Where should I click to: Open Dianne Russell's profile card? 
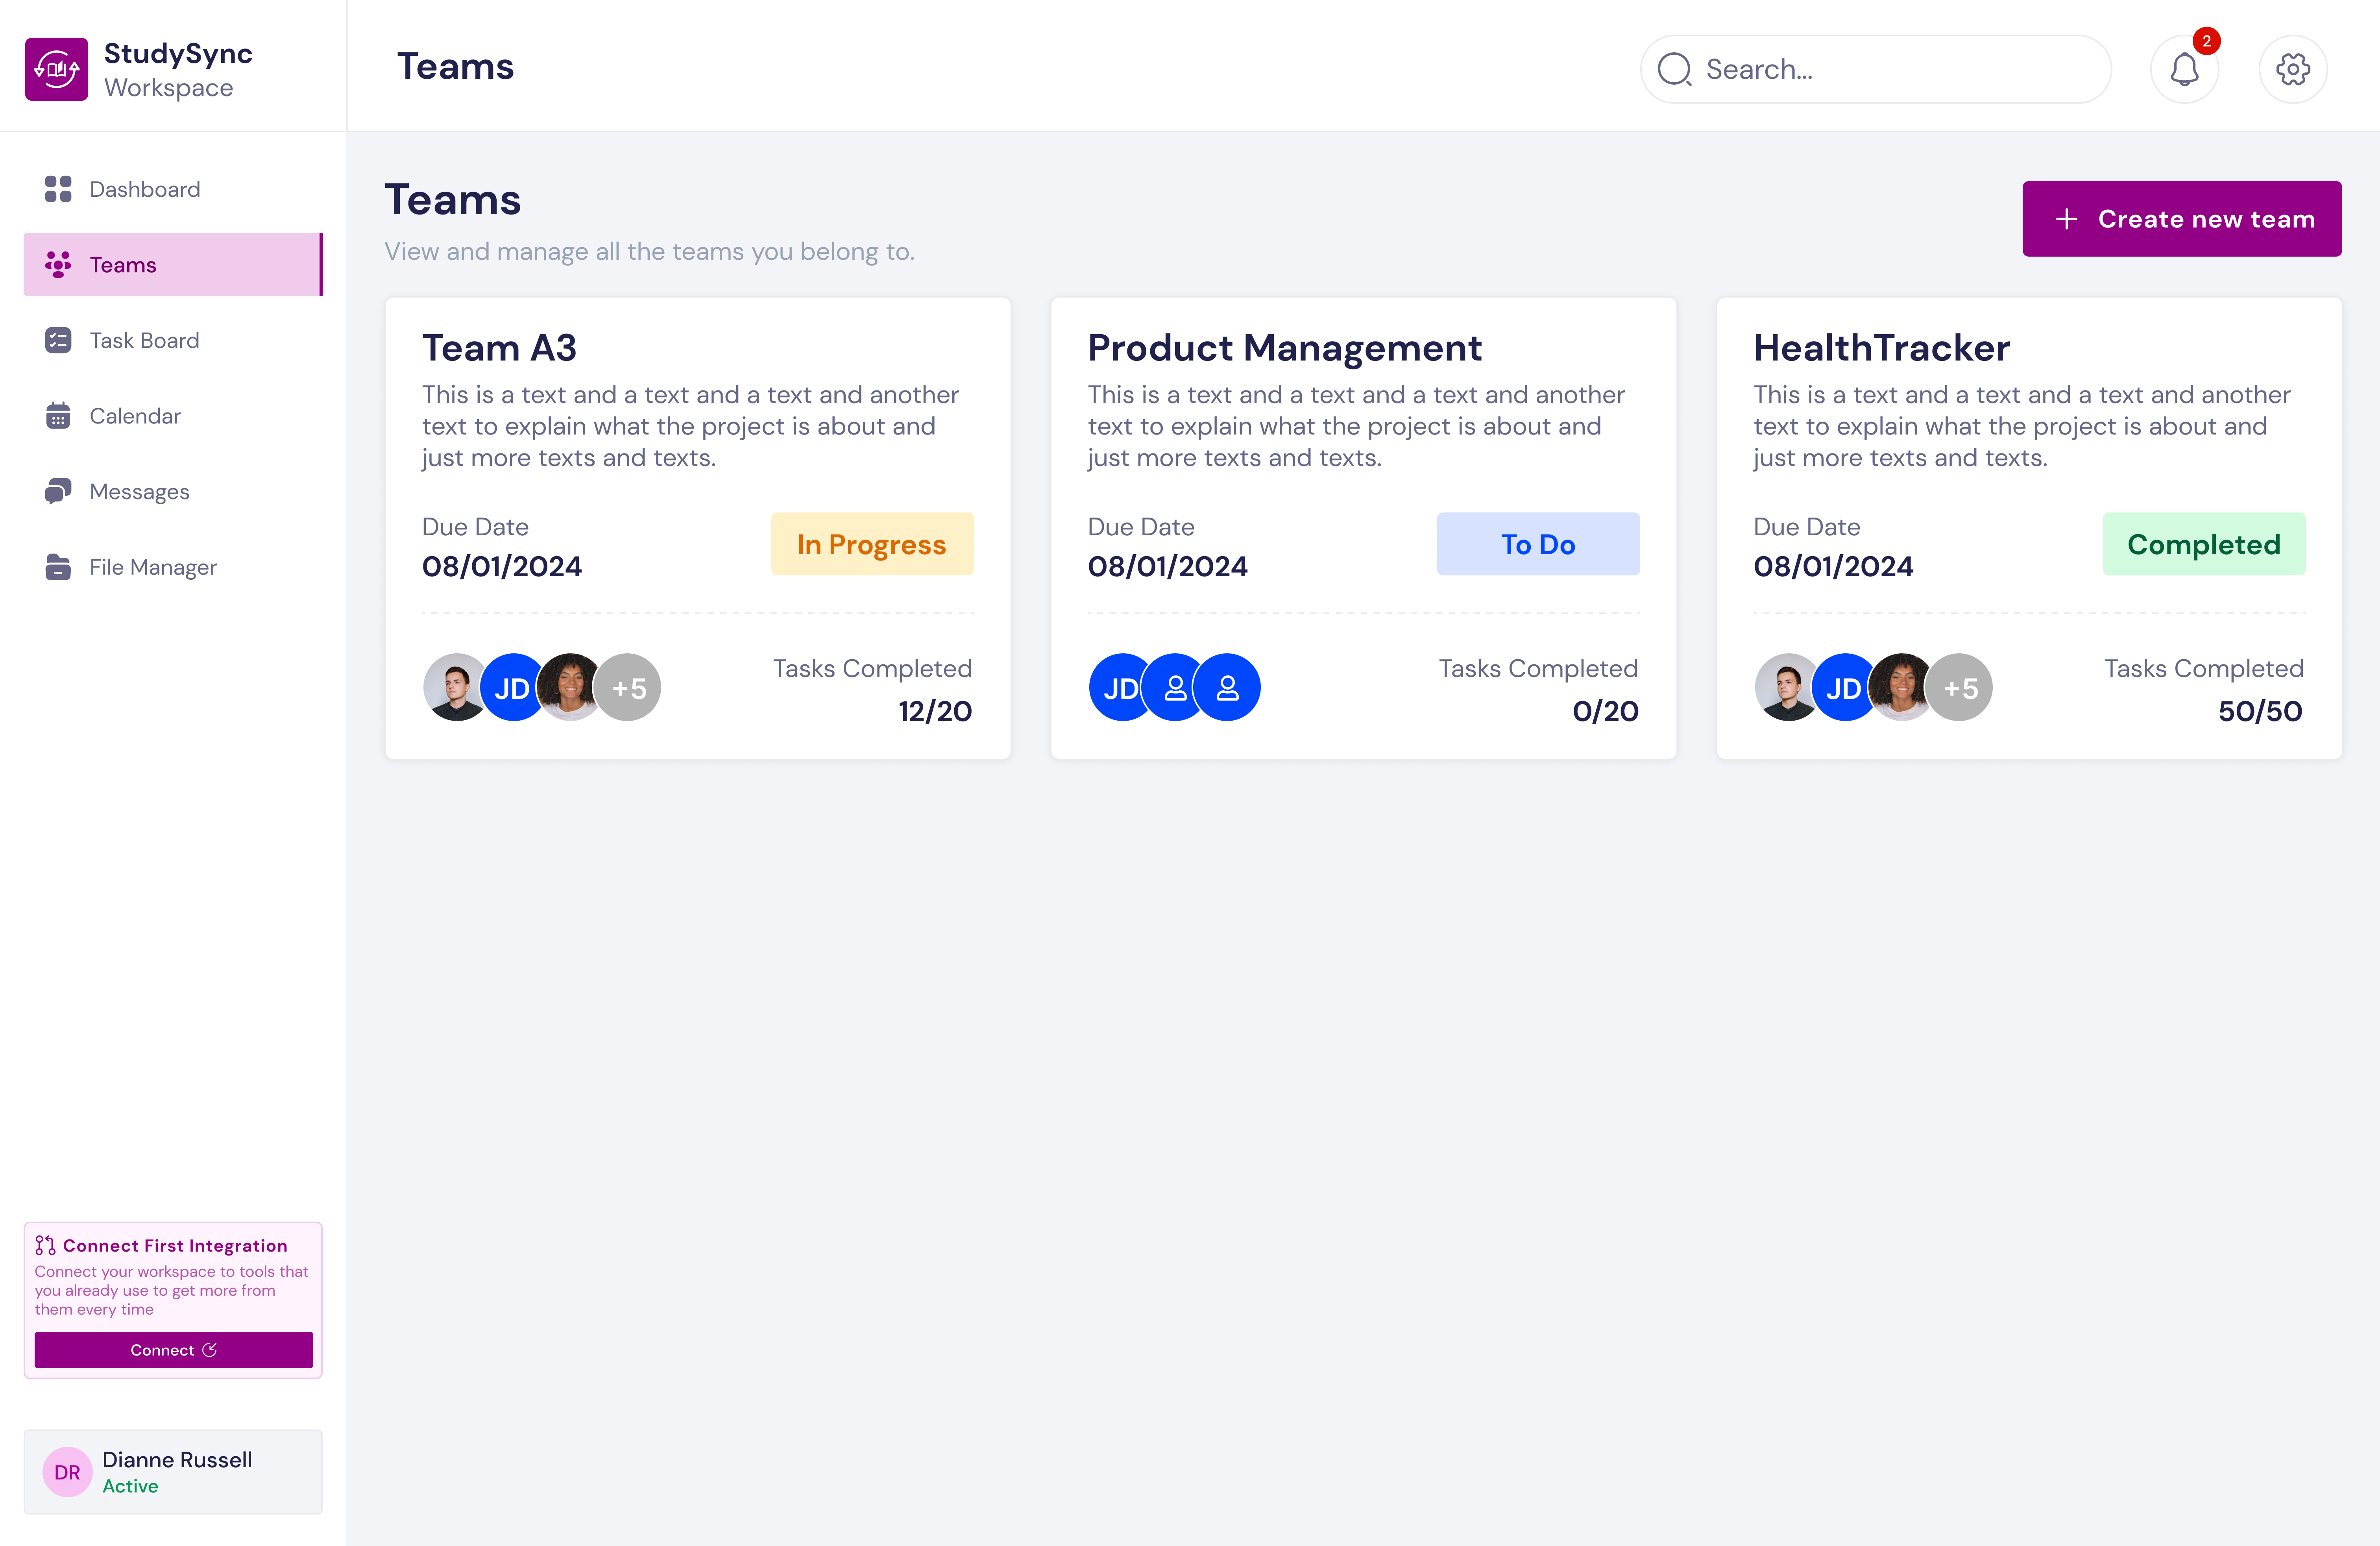[x=173, y=1471]
